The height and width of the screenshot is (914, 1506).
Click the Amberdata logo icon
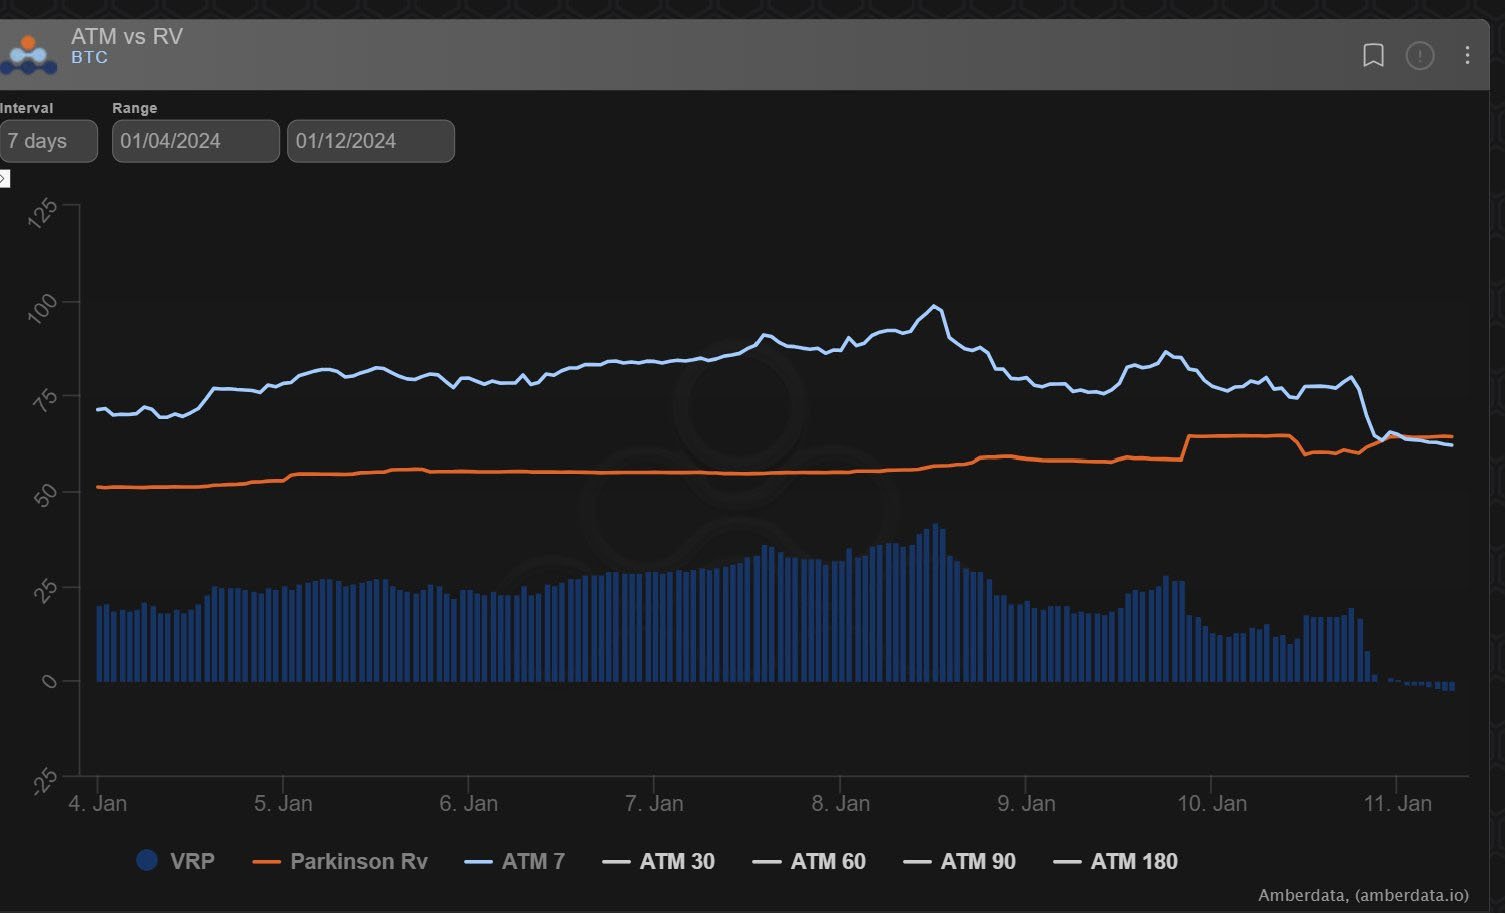click(x=28, y=54)
